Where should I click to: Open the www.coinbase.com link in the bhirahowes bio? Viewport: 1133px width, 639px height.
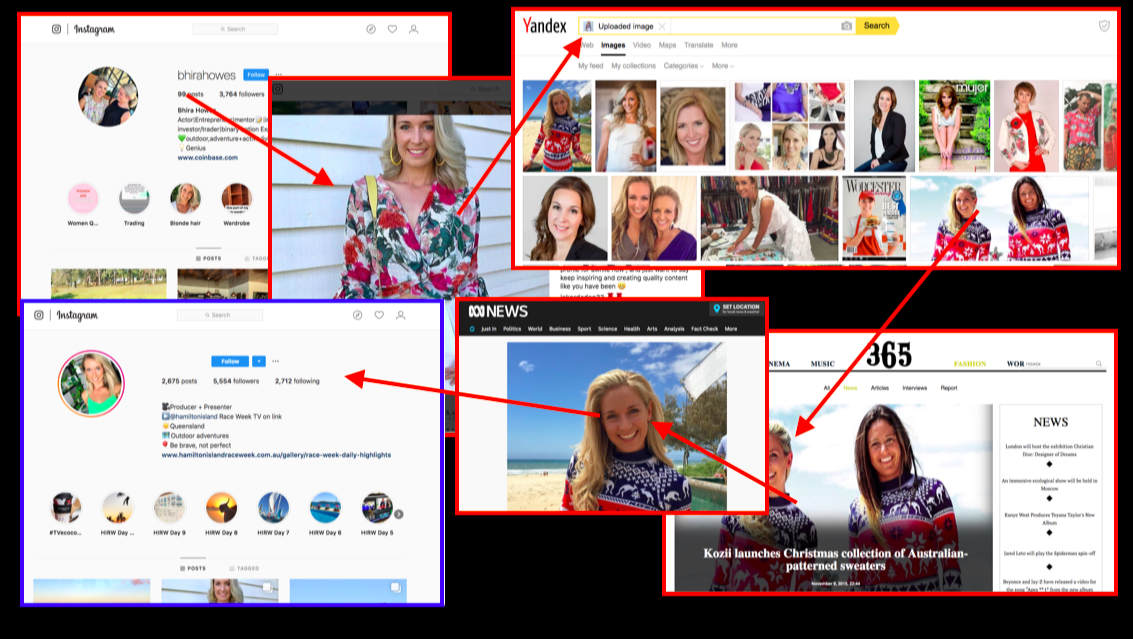(x=207, y=158)
